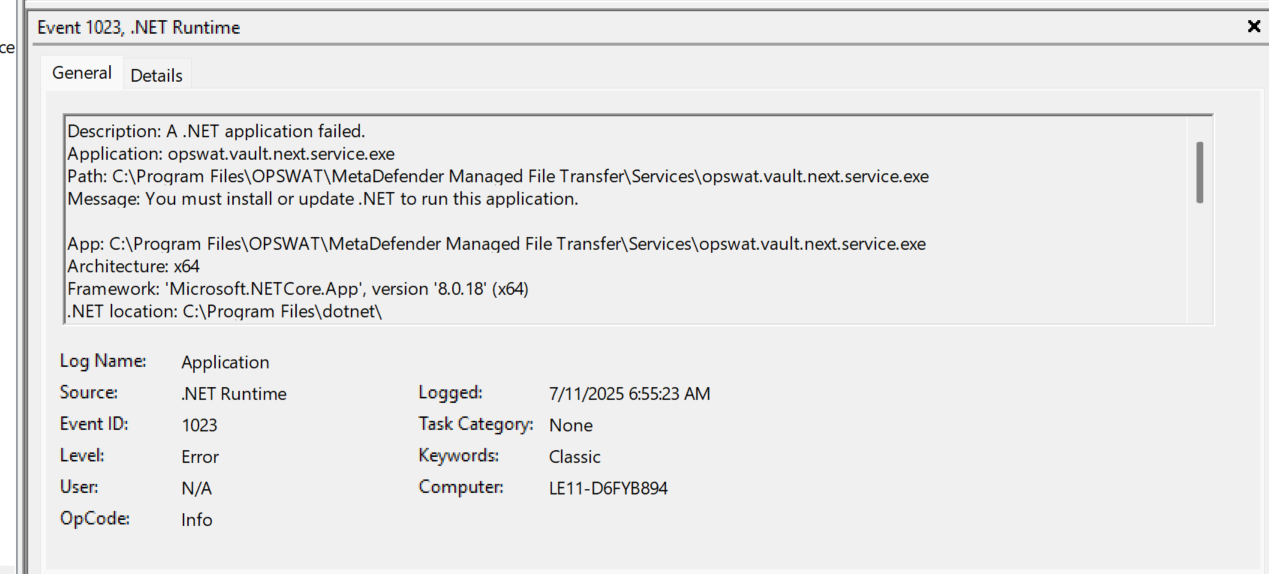Click the 'Application: opswat.vault.next.service.exe' line
The image size is (1269, 574).
(x=231, y=154)
